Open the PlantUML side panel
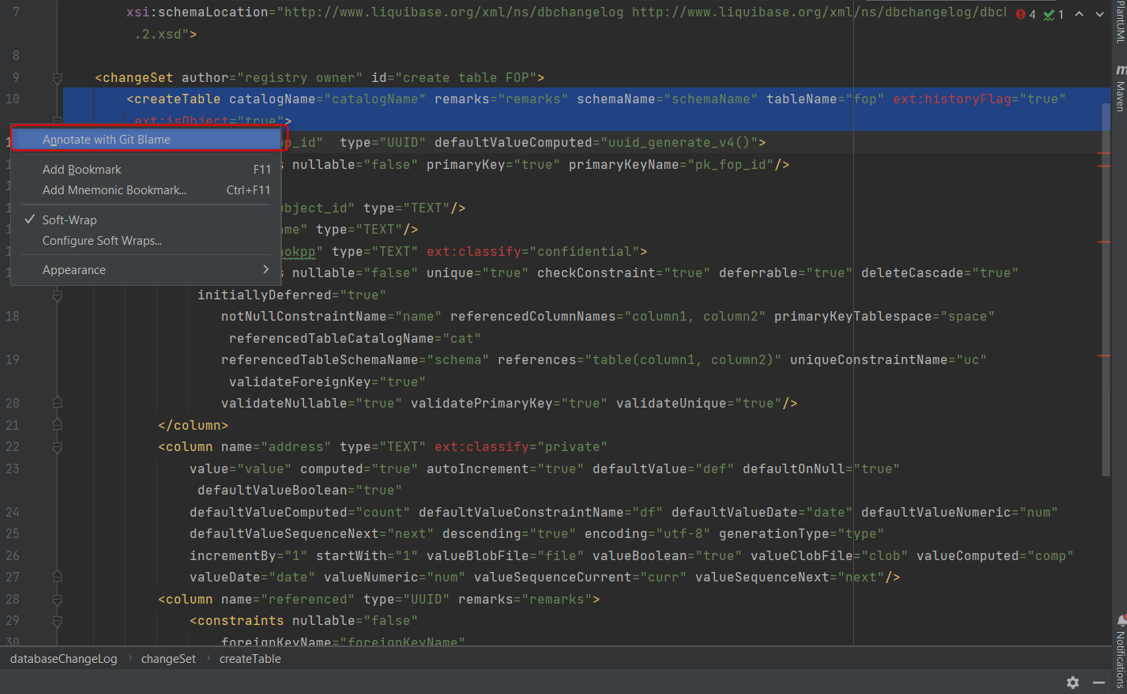1127x694 pixels. tap(1119, 22)
